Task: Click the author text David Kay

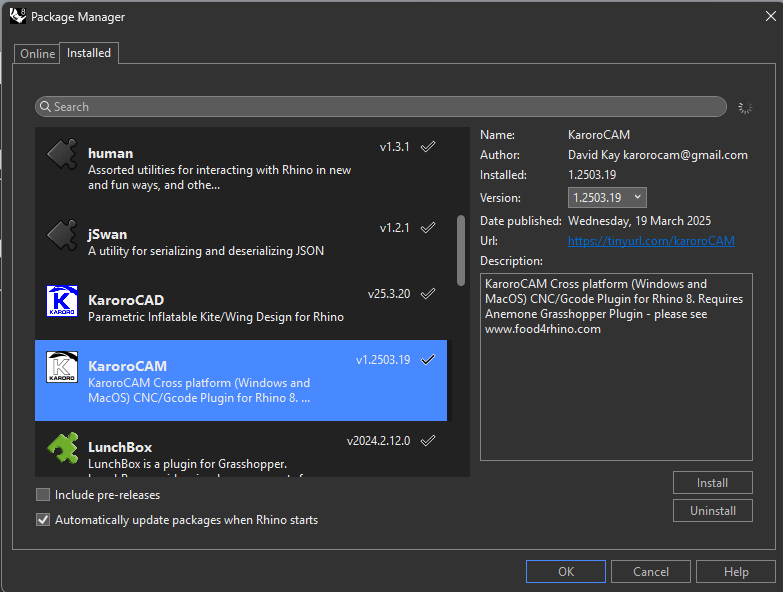Action: coord(594,155)
